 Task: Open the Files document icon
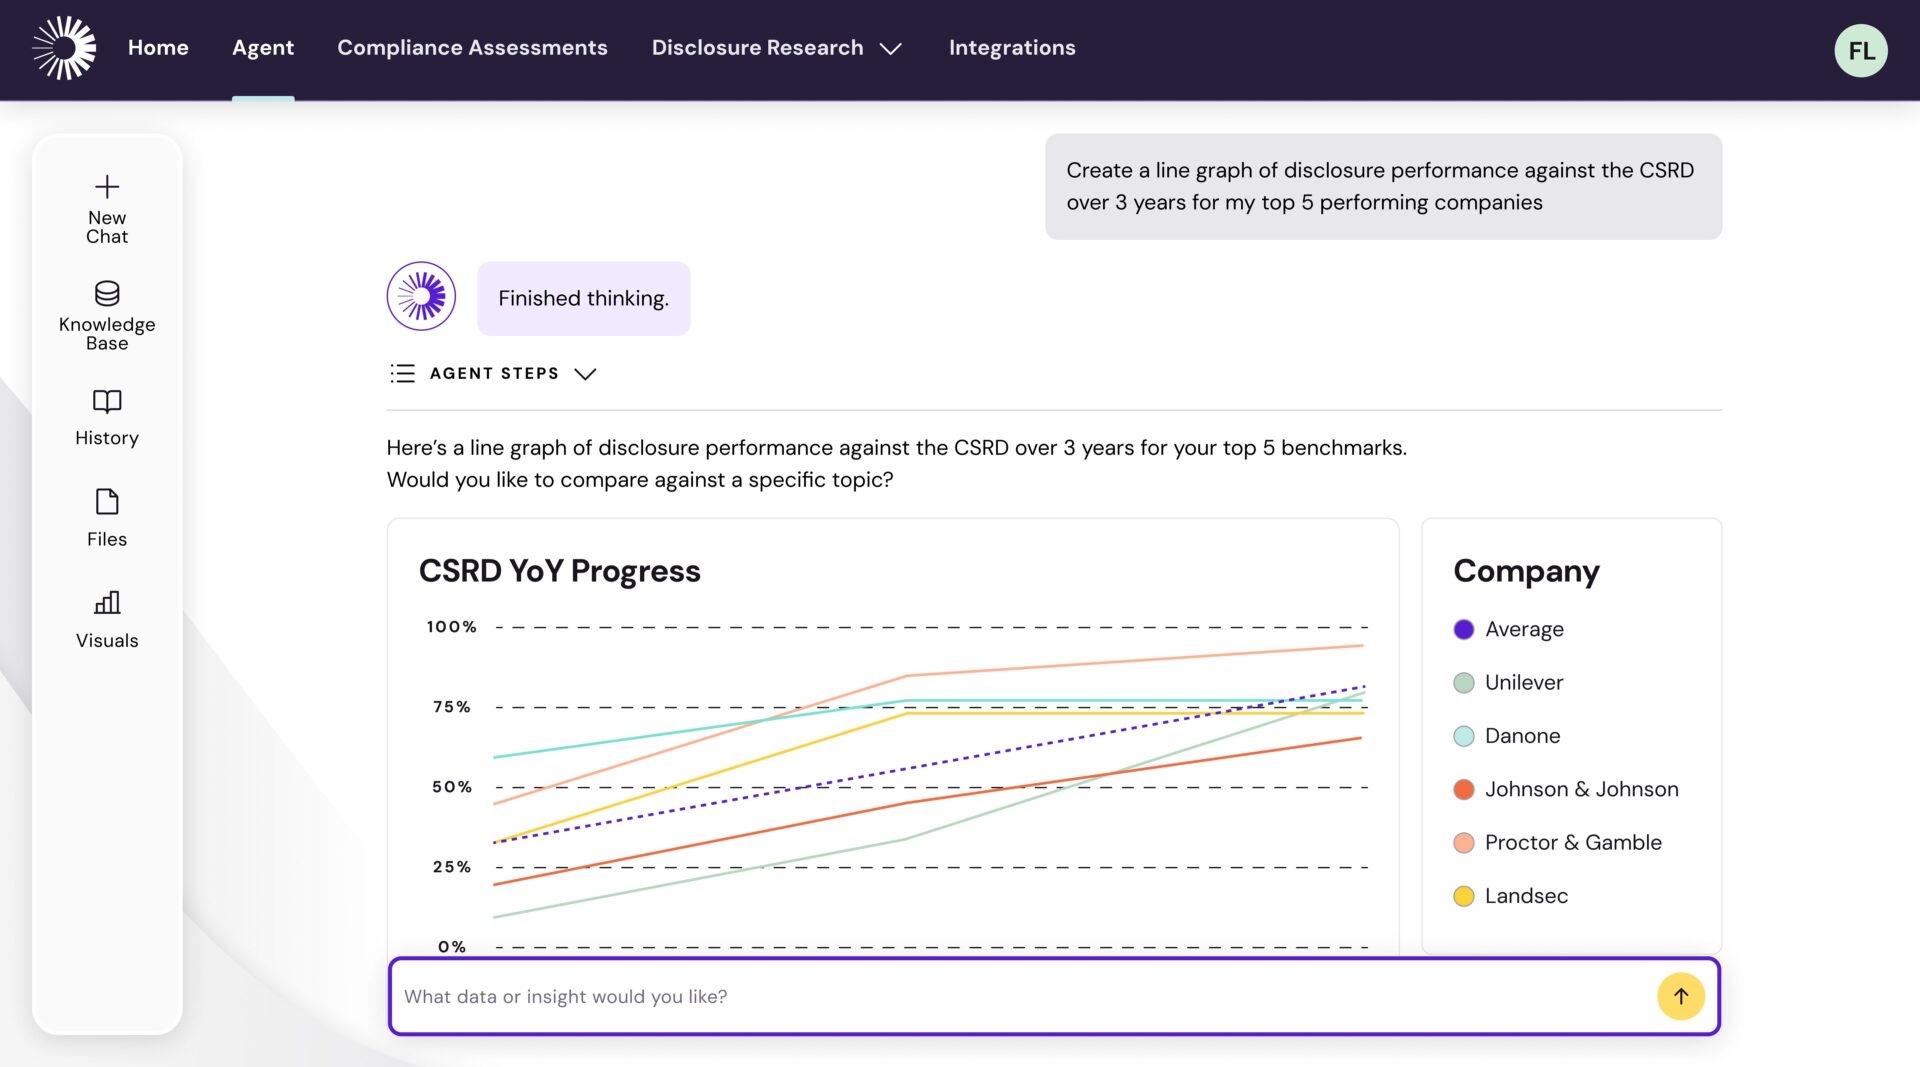[x=107, y=501]
